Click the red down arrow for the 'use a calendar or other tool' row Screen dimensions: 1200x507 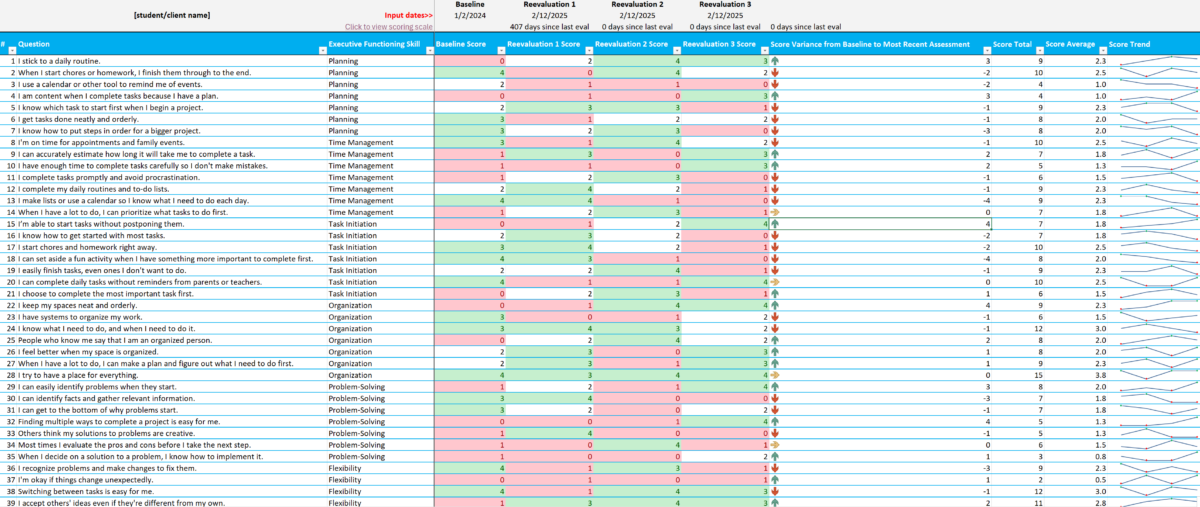click(x=774, y=84)
